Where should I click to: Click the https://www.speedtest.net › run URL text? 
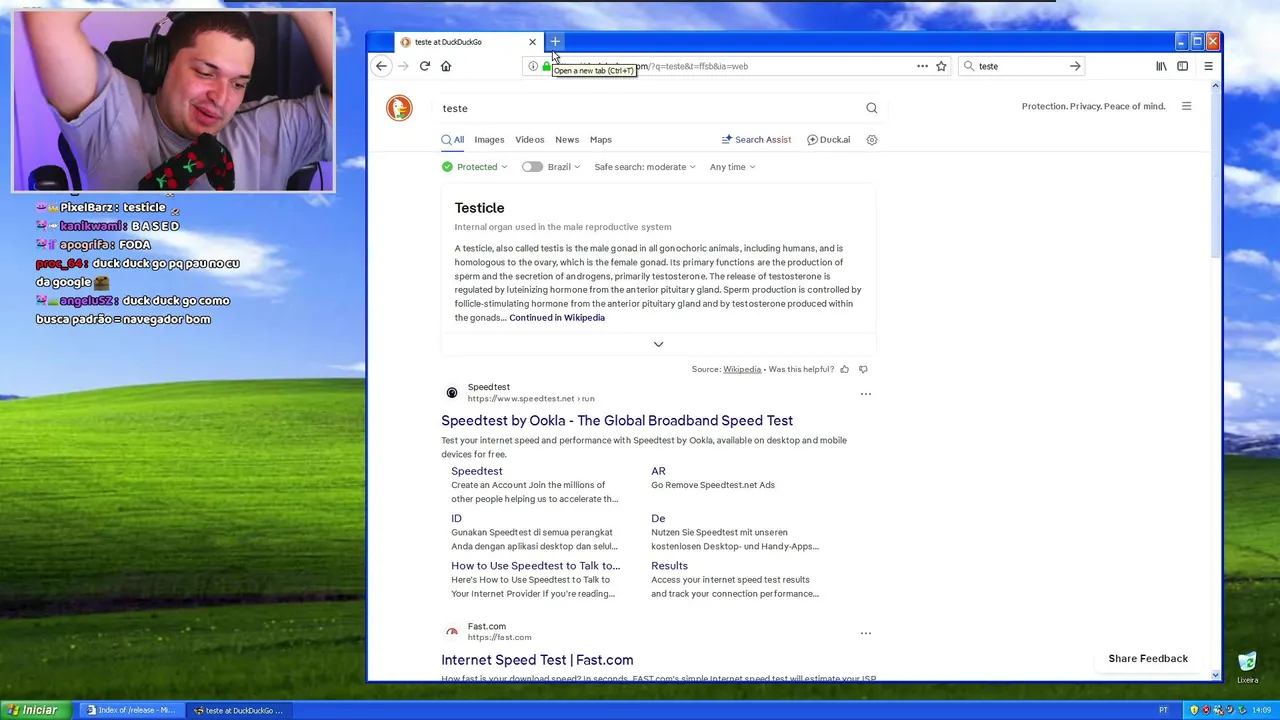tap(531, 399)
